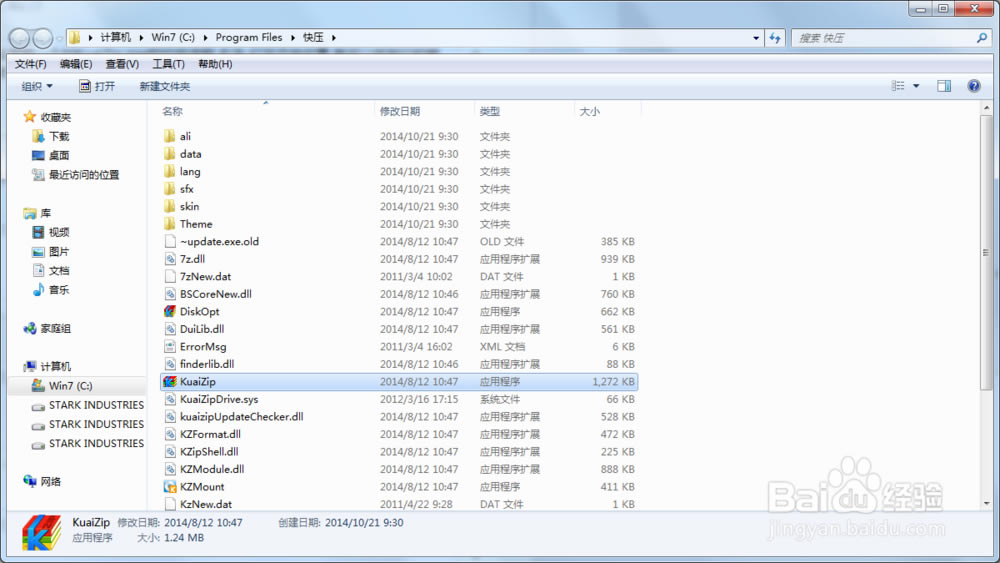
Task: Open 音乐 library in sidebar
Action: coord(51,289)
